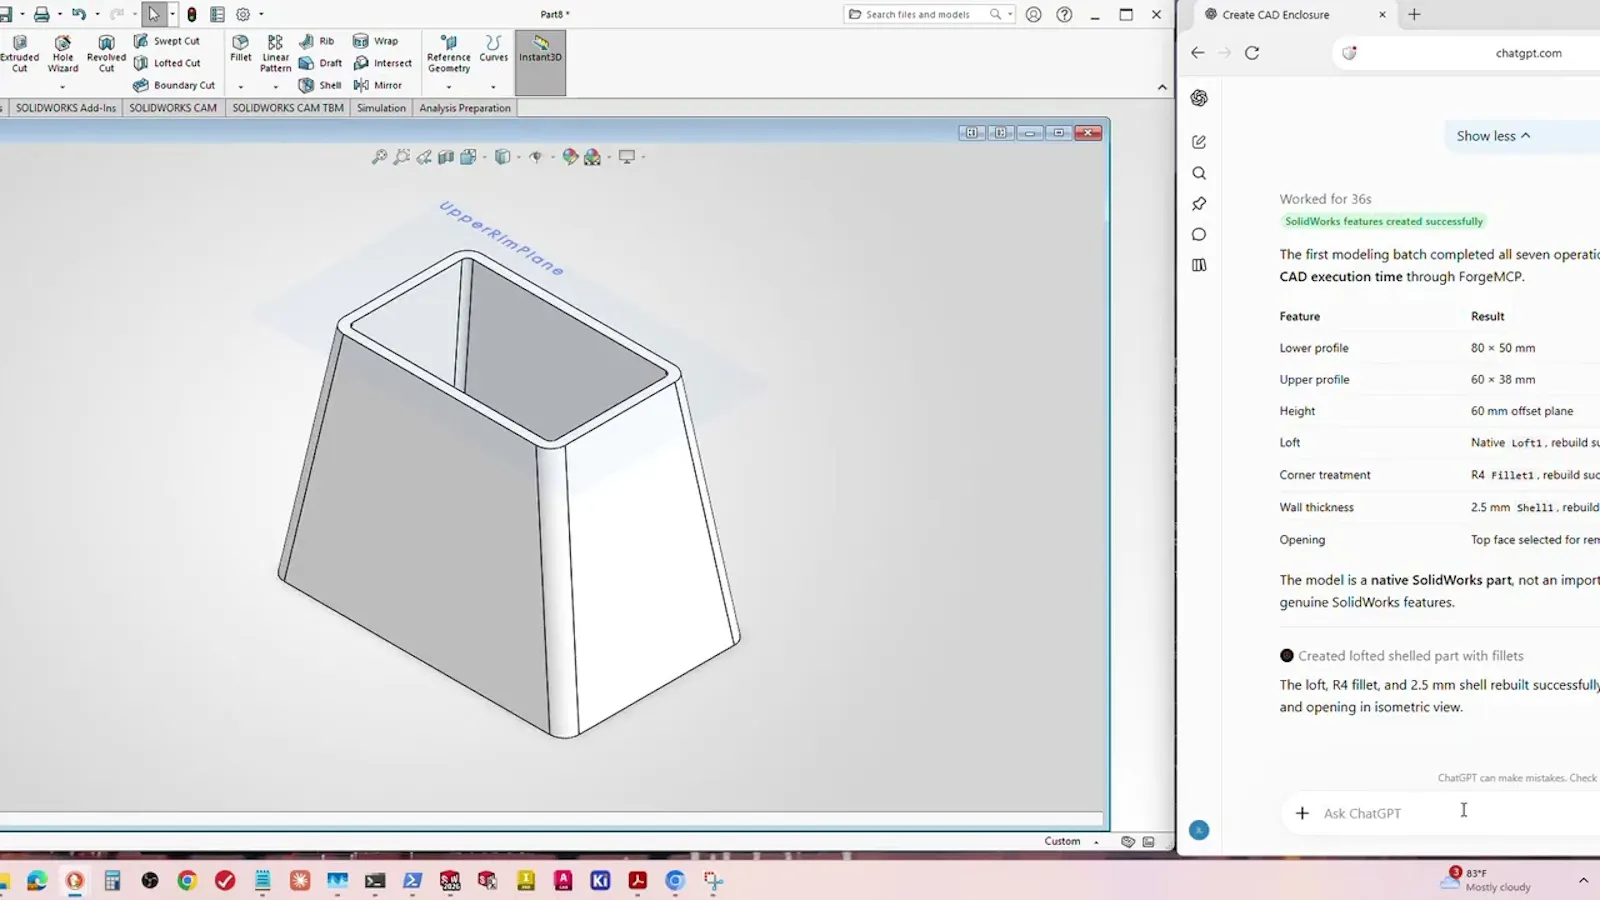Apply the Fillet feature
Screen dimensions: 1600x900
pos(241,48)
